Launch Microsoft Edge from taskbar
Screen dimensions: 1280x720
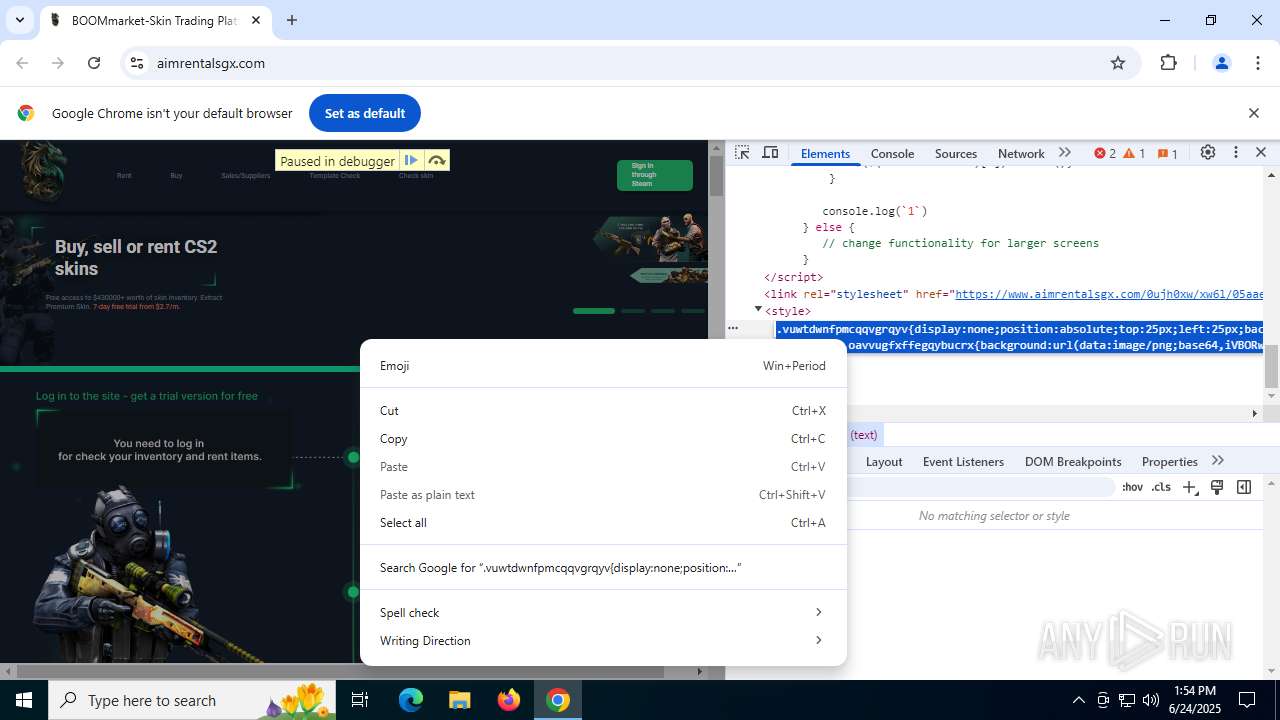click(x=411, y=700)
